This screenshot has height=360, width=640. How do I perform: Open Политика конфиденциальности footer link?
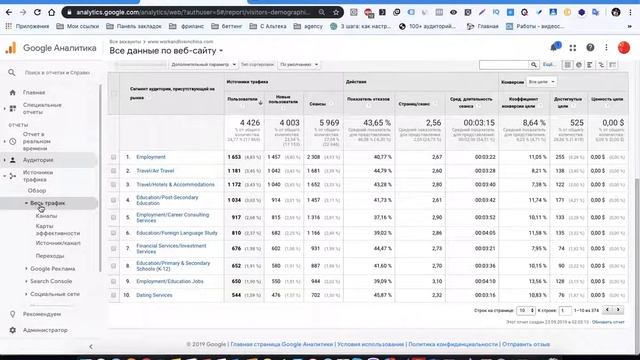click(x=453, y=344)
